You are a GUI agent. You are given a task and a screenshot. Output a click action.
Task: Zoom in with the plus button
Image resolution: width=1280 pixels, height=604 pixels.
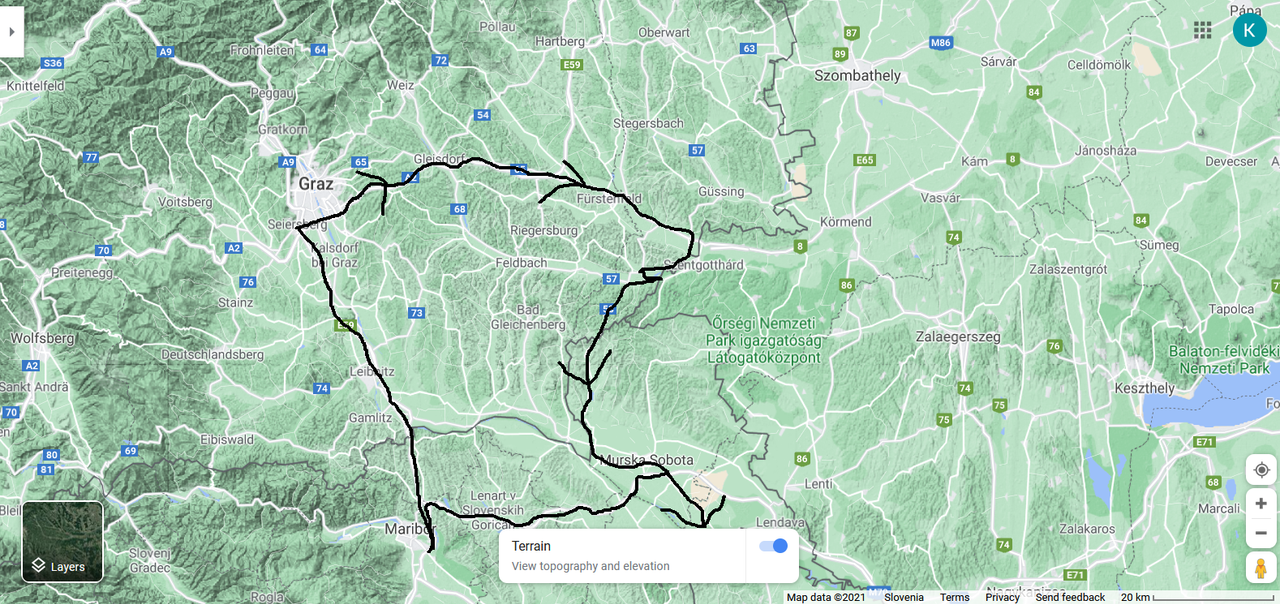[x=1261, y=504]
